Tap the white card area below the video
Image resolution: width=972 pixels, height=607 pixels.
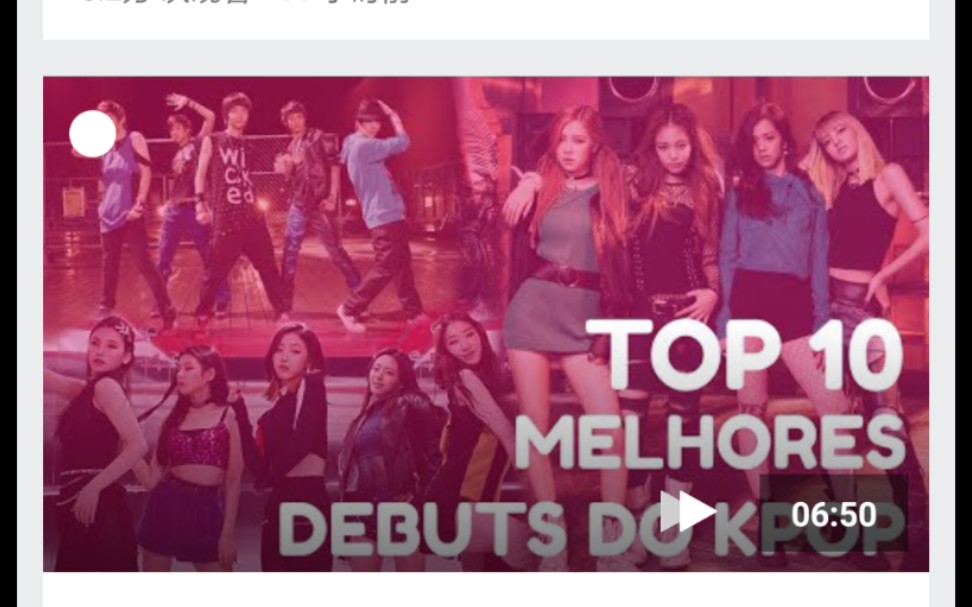[x=485, y=589]
